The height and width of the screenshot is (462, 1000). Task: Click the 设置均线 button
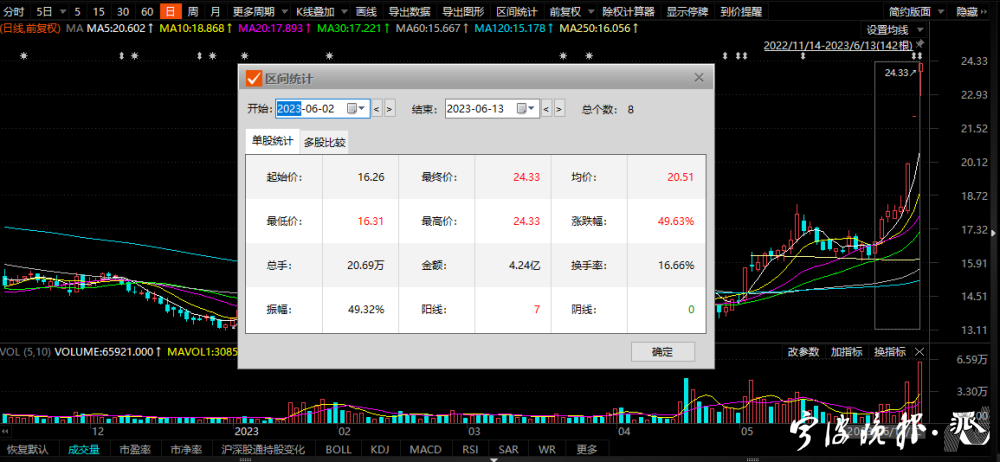click(887, 30)
